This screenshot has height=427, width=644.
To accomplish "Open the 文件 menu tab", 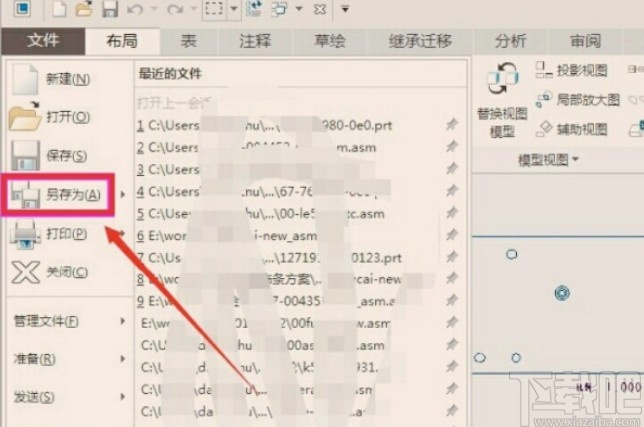I will 43,41.
